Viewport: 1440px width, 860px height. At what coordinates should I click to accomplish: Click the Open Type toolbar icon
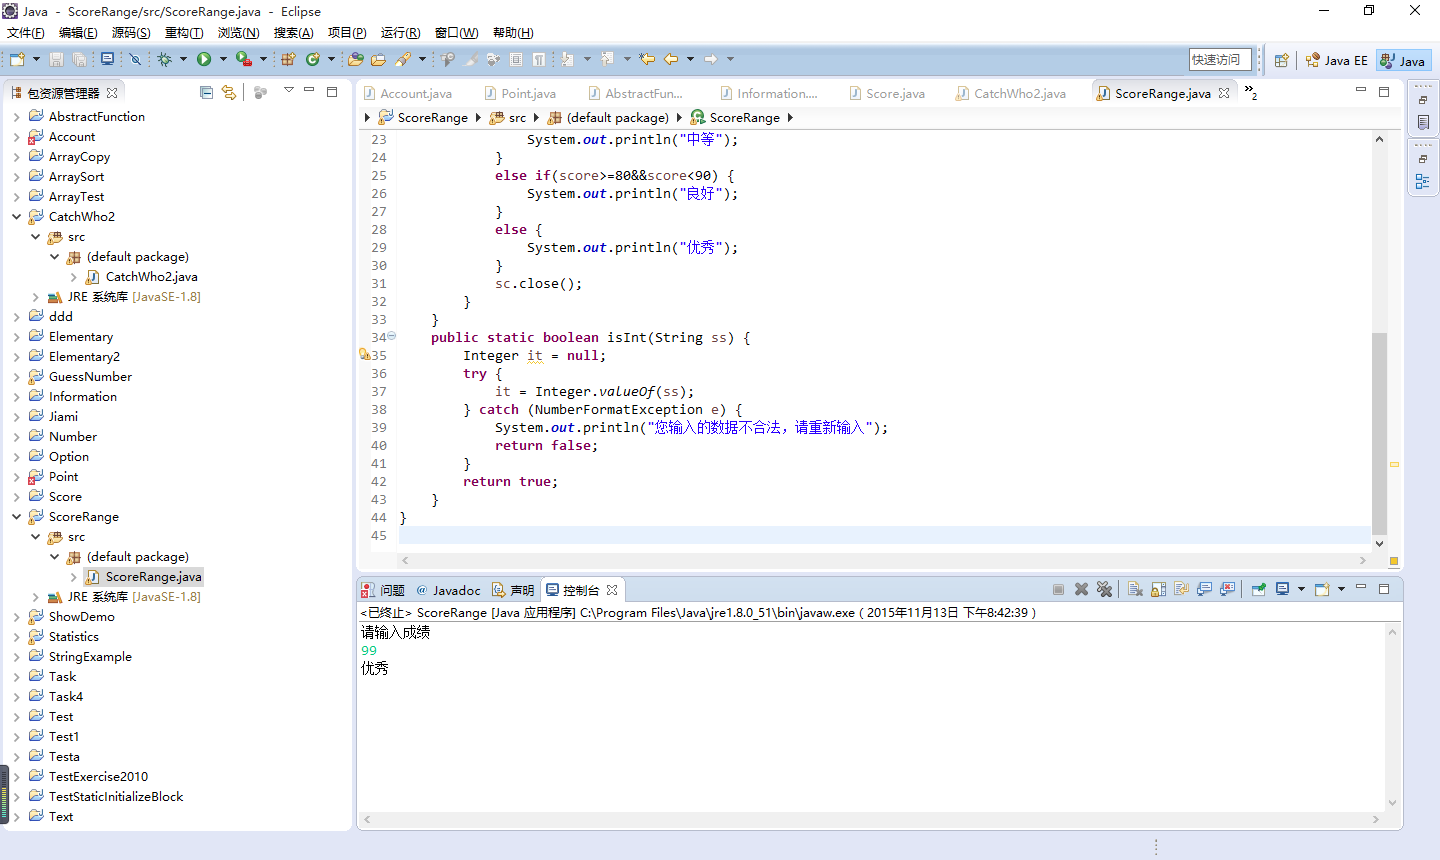(355, 59)
